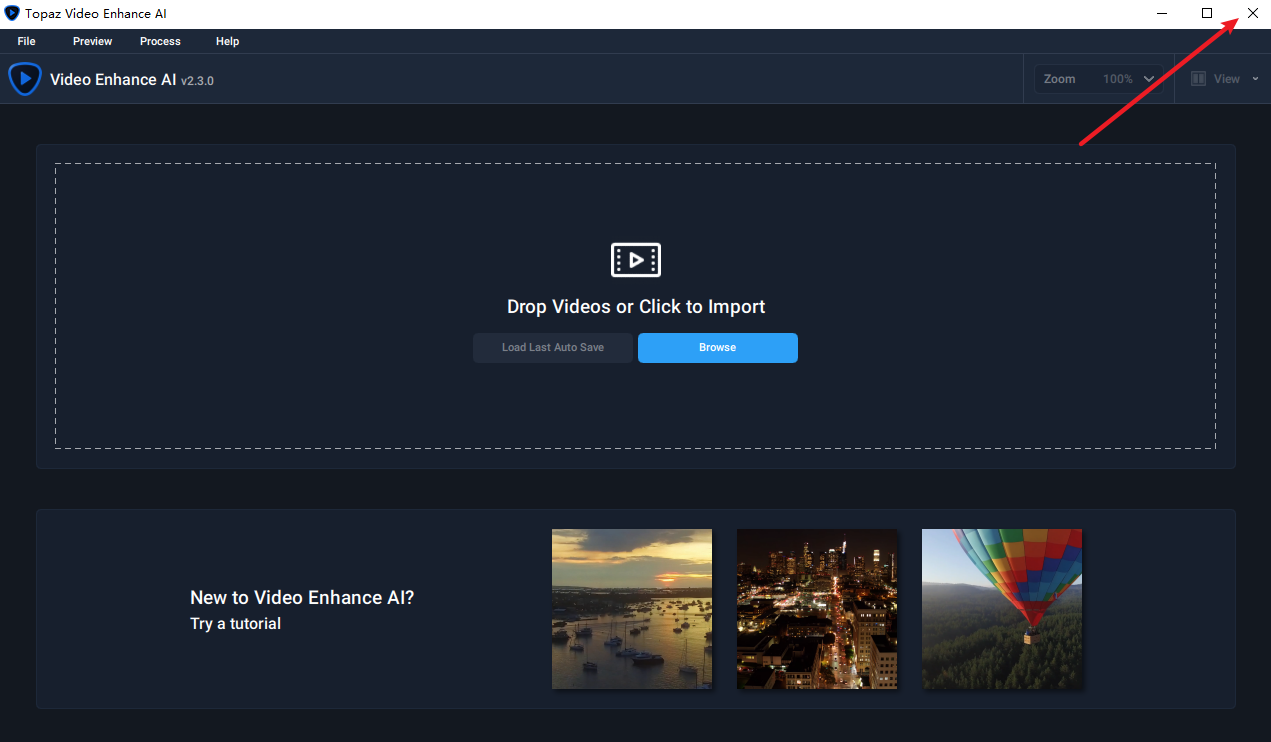Click "Drop Videos or Click to Import" text

pos(636,307)
